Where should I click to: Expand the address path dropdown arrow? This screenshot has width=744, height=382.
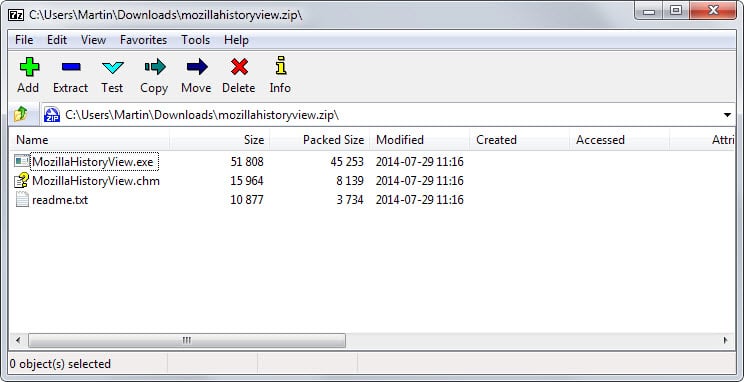(x=727, y=115)
